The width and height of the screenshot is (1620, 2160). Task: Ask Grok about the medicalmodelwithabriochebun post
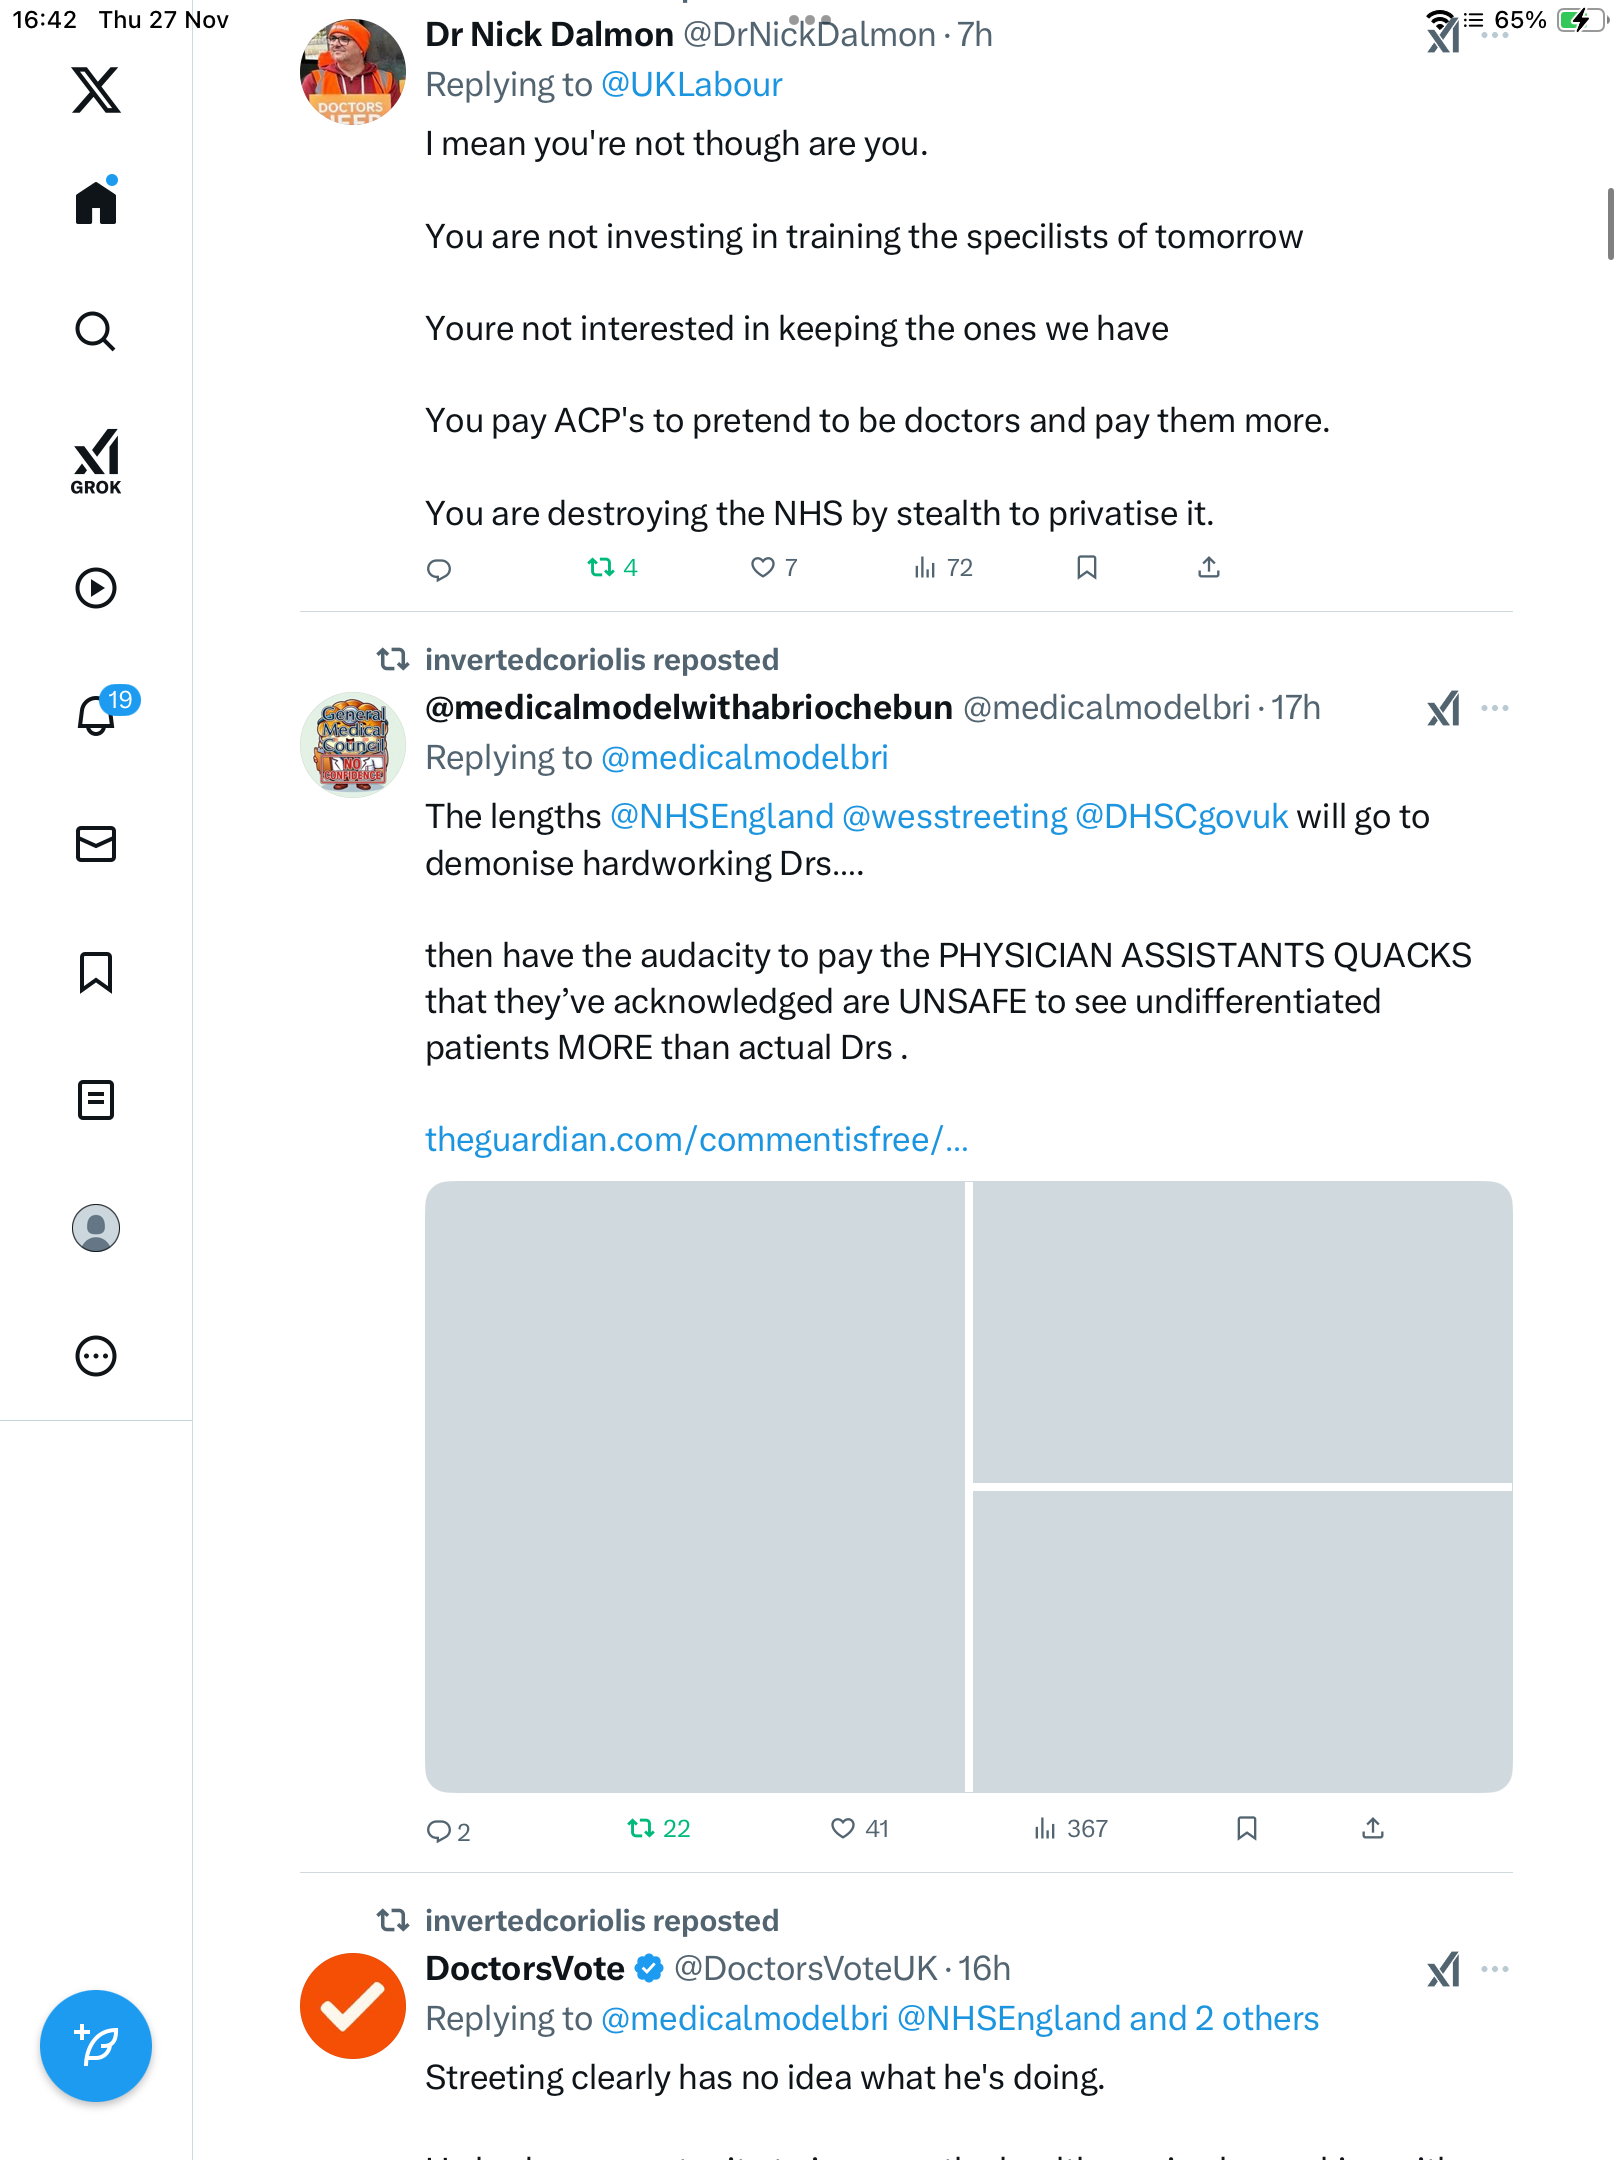pyautogui.click(x=1443, y=709)
